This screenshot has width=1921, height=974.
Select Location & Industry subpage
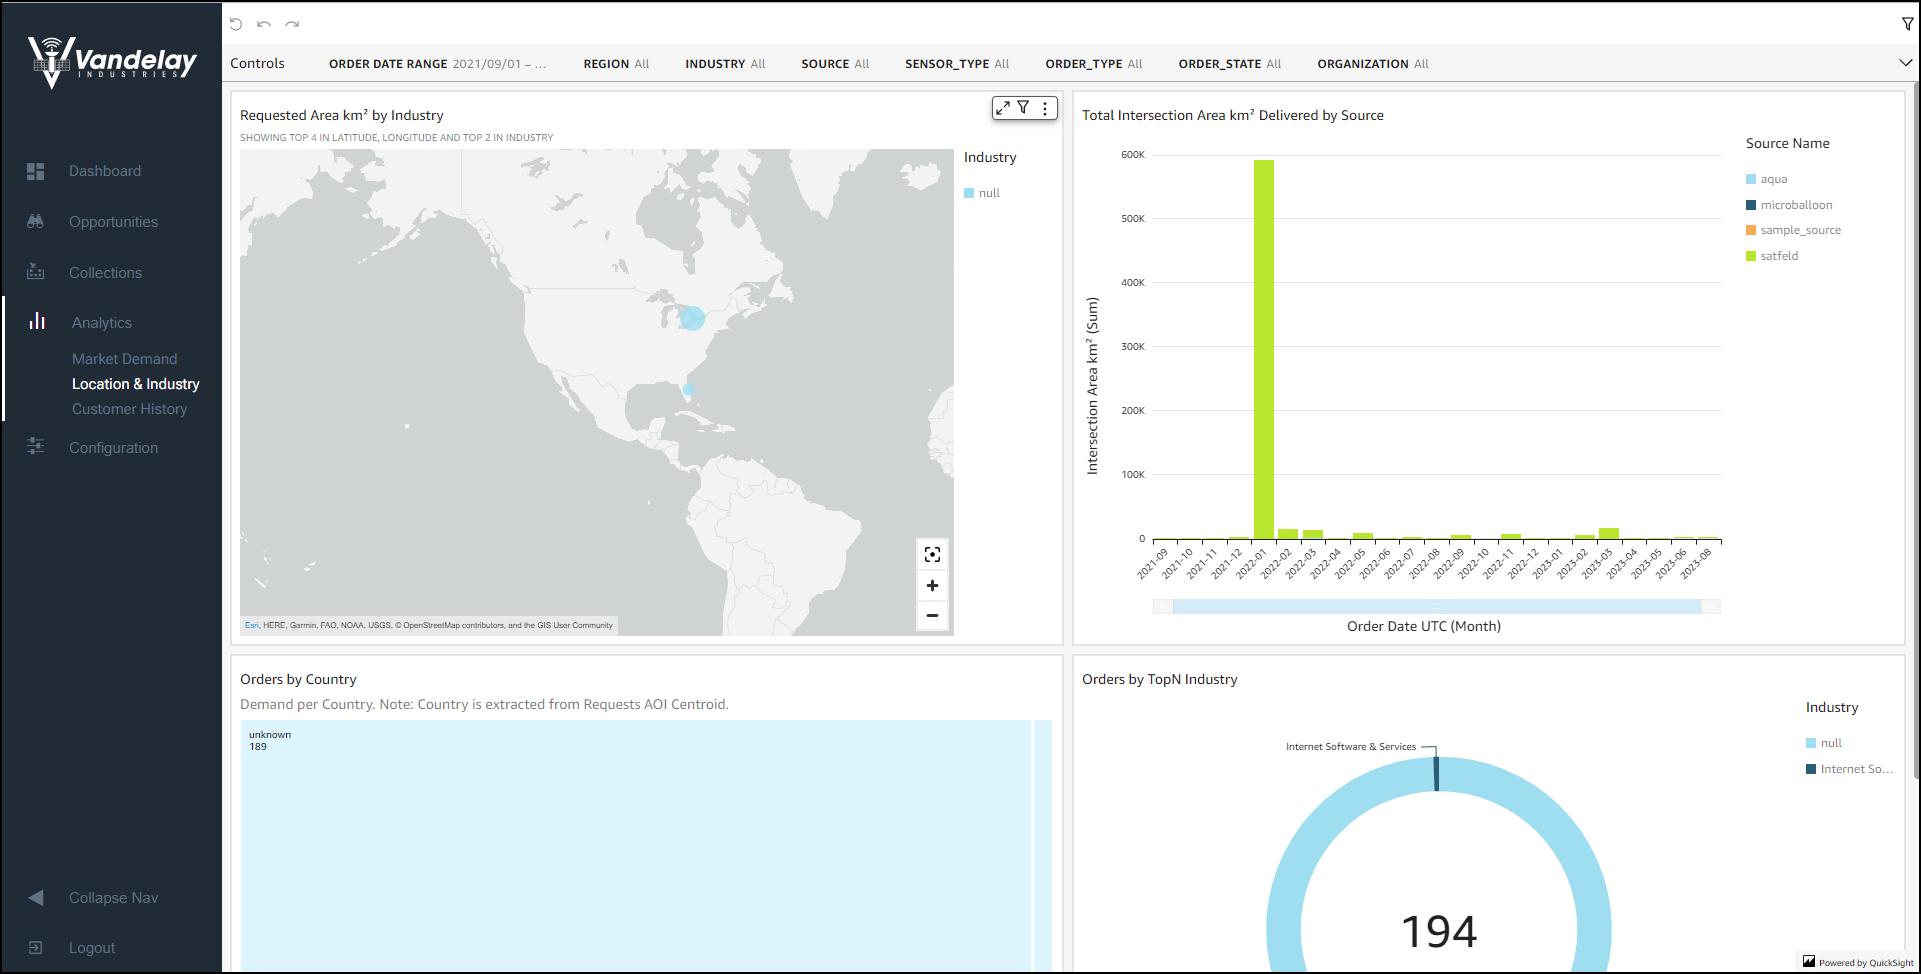click(135, 384)
